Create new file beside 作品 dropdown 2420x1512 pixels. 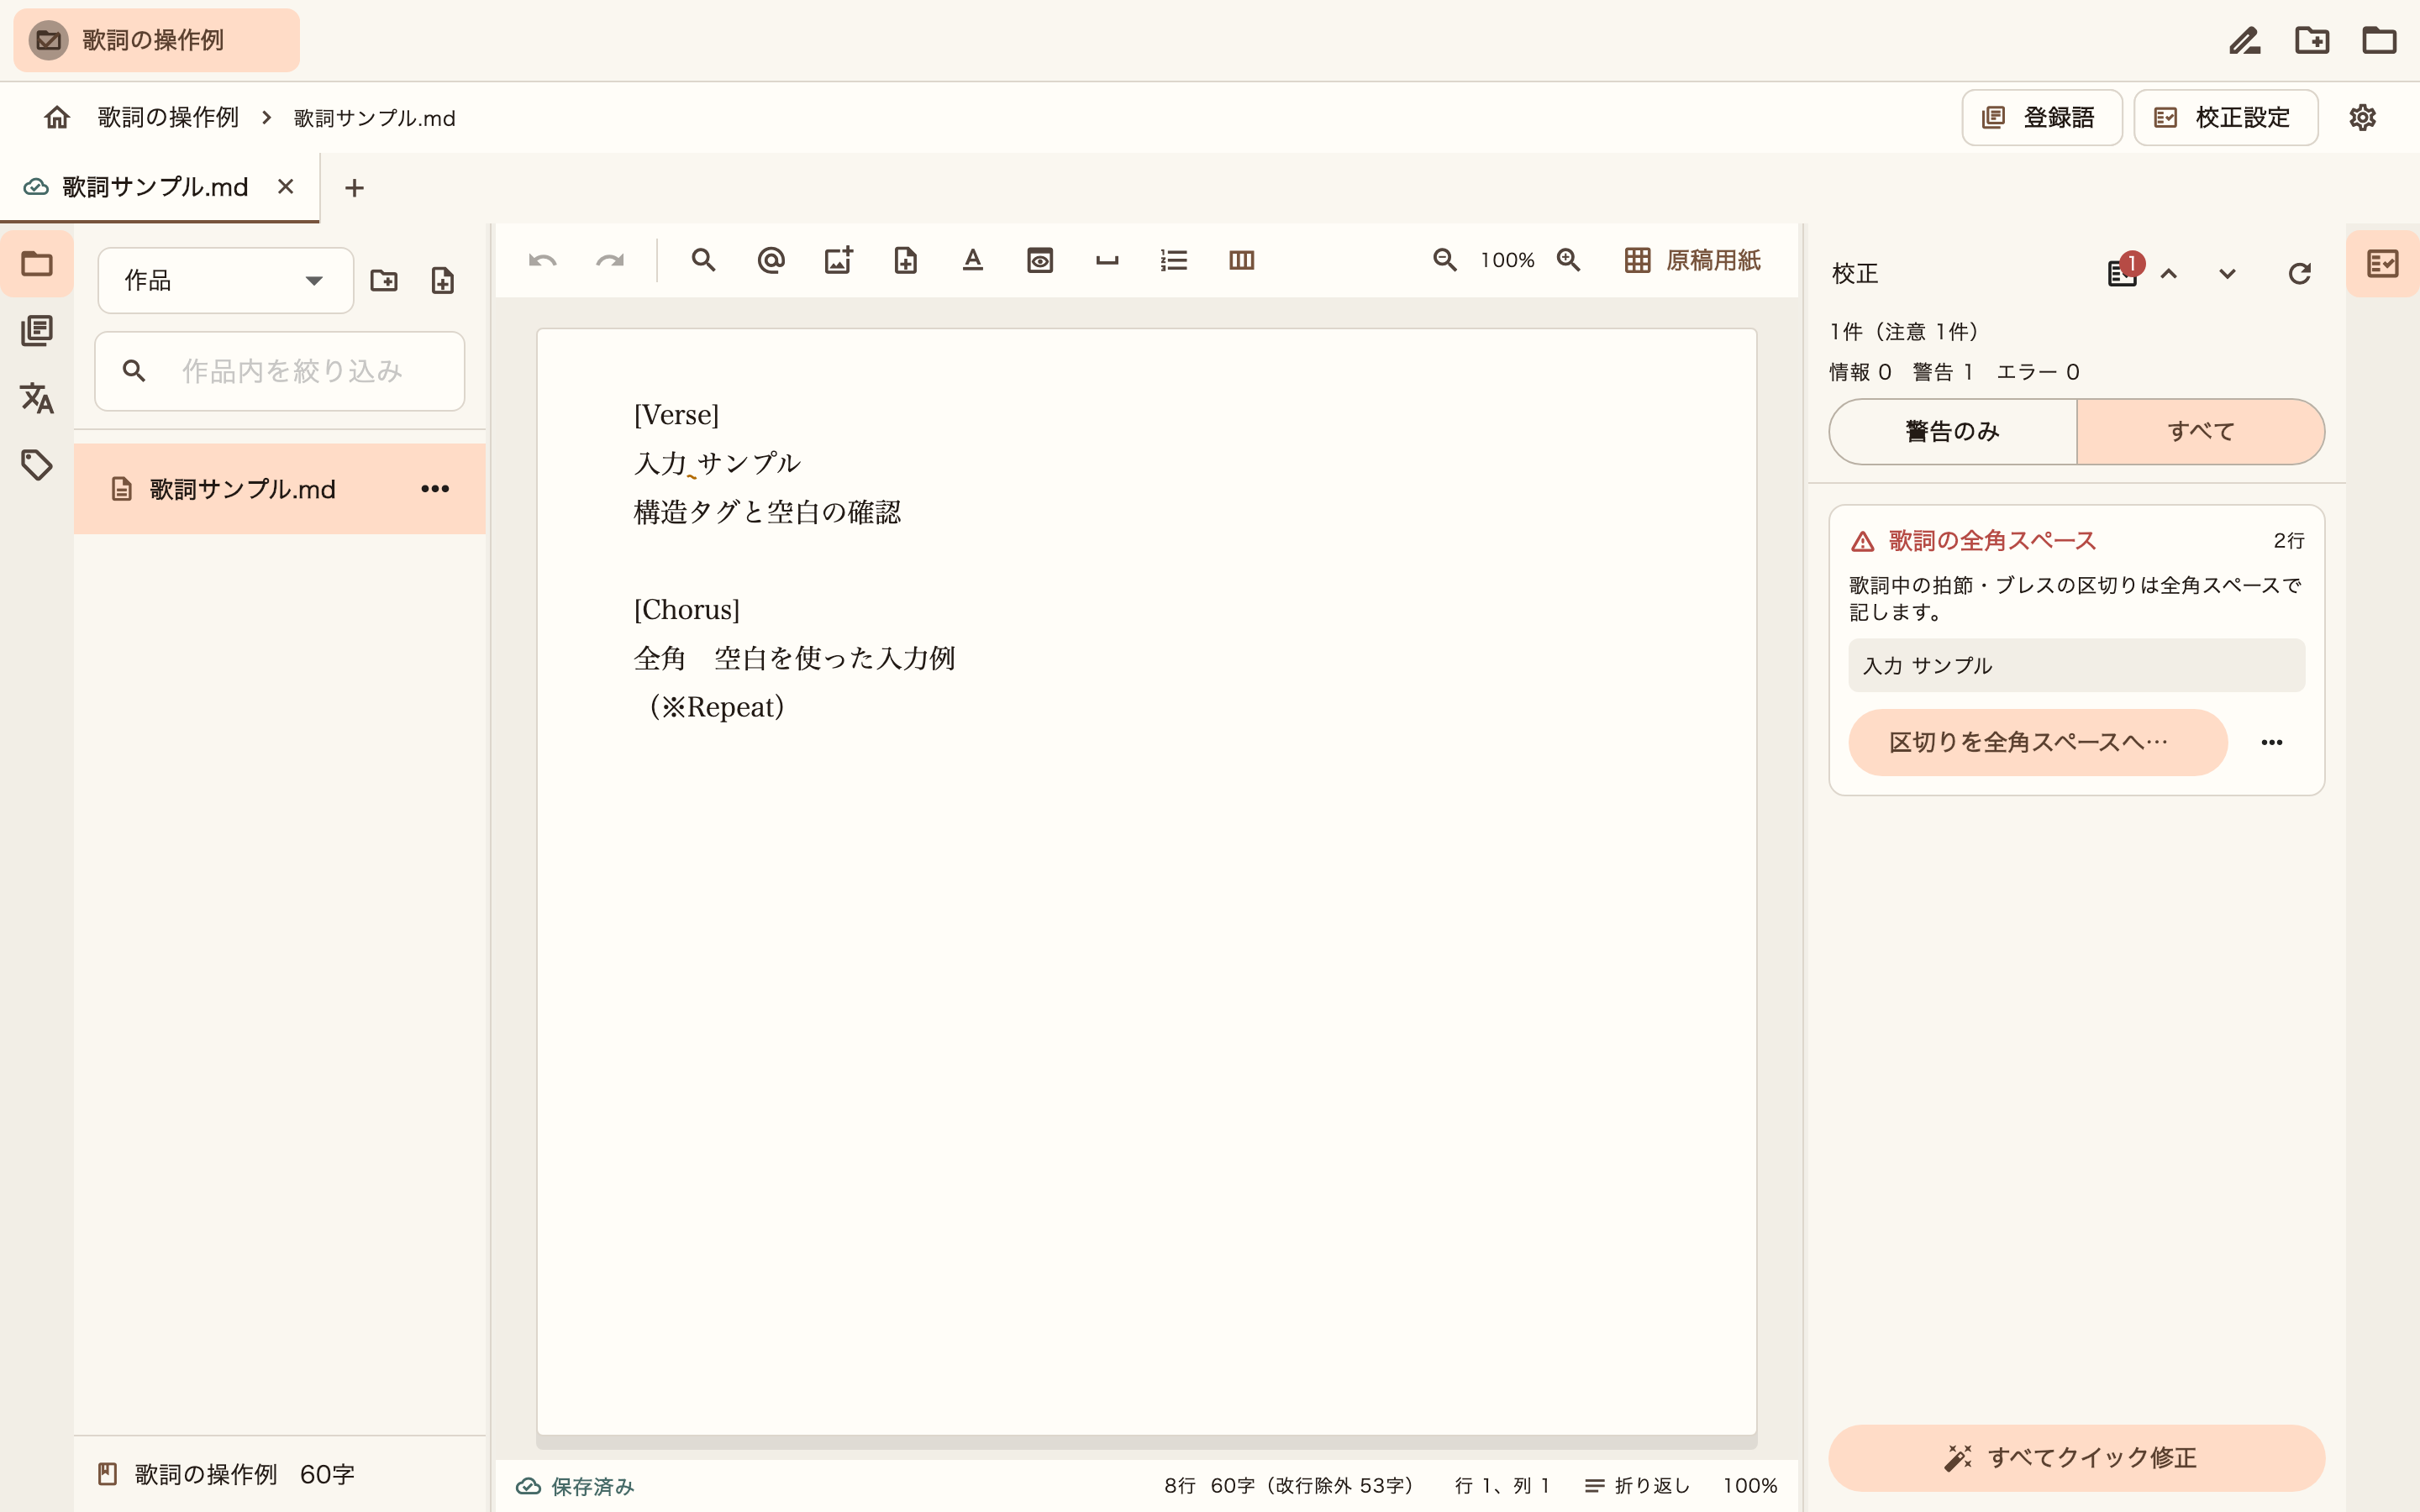pyautogui.click(x=443, y=281)
